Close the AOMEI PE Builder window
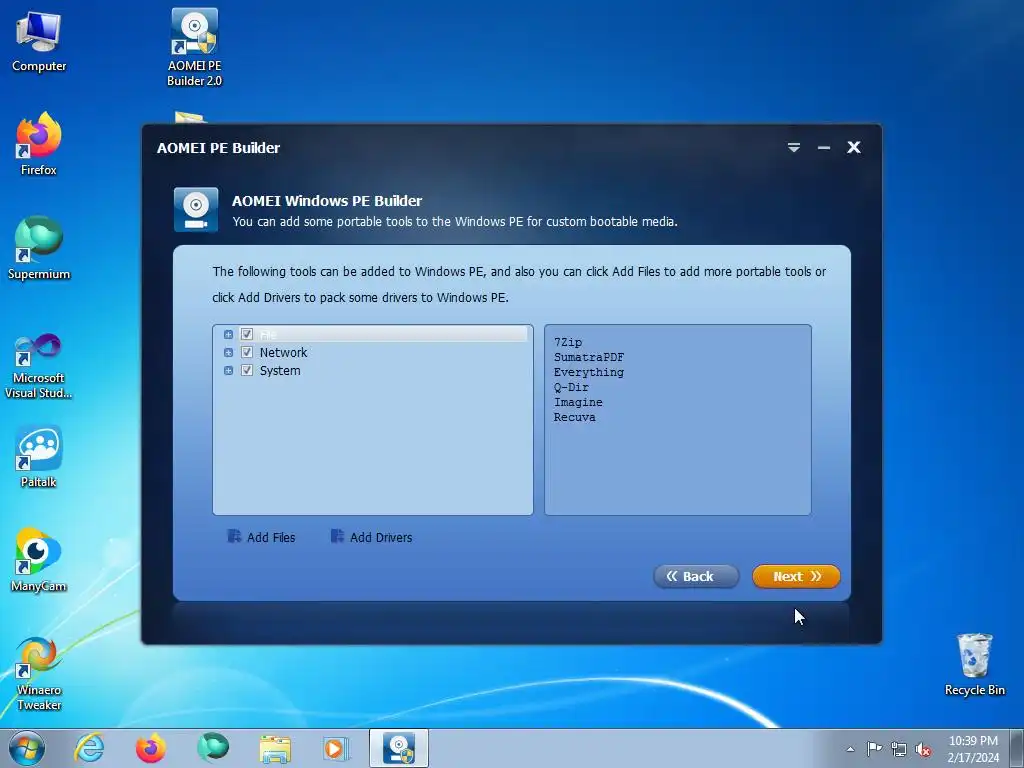Screen dimensions: 1024x768 click(854, 148)
